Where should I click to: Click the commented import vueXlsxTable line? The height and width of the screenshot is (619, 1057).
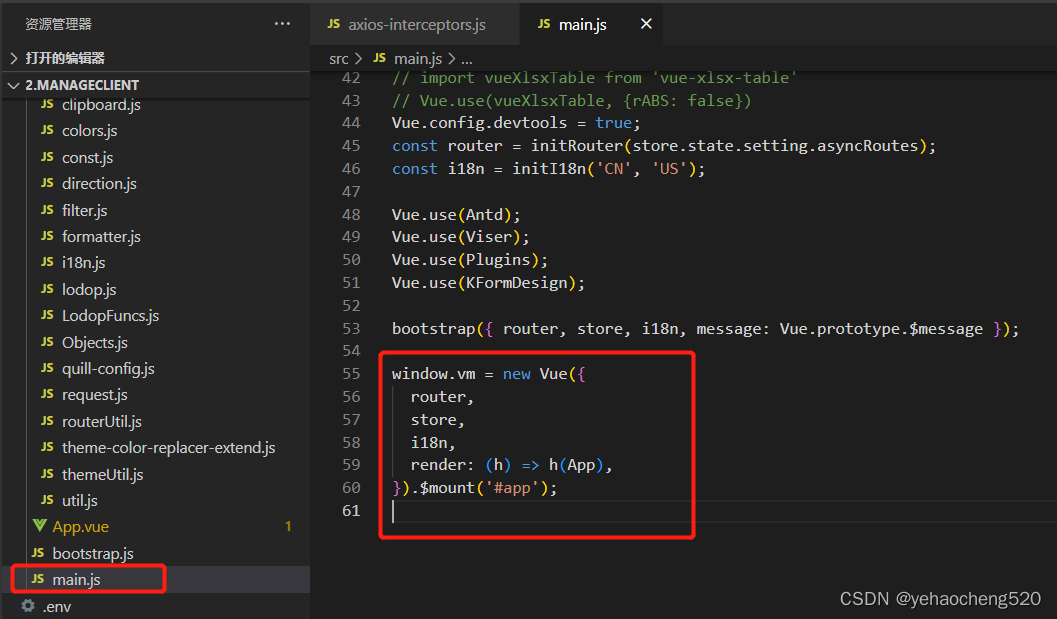[x=595, y=78]
